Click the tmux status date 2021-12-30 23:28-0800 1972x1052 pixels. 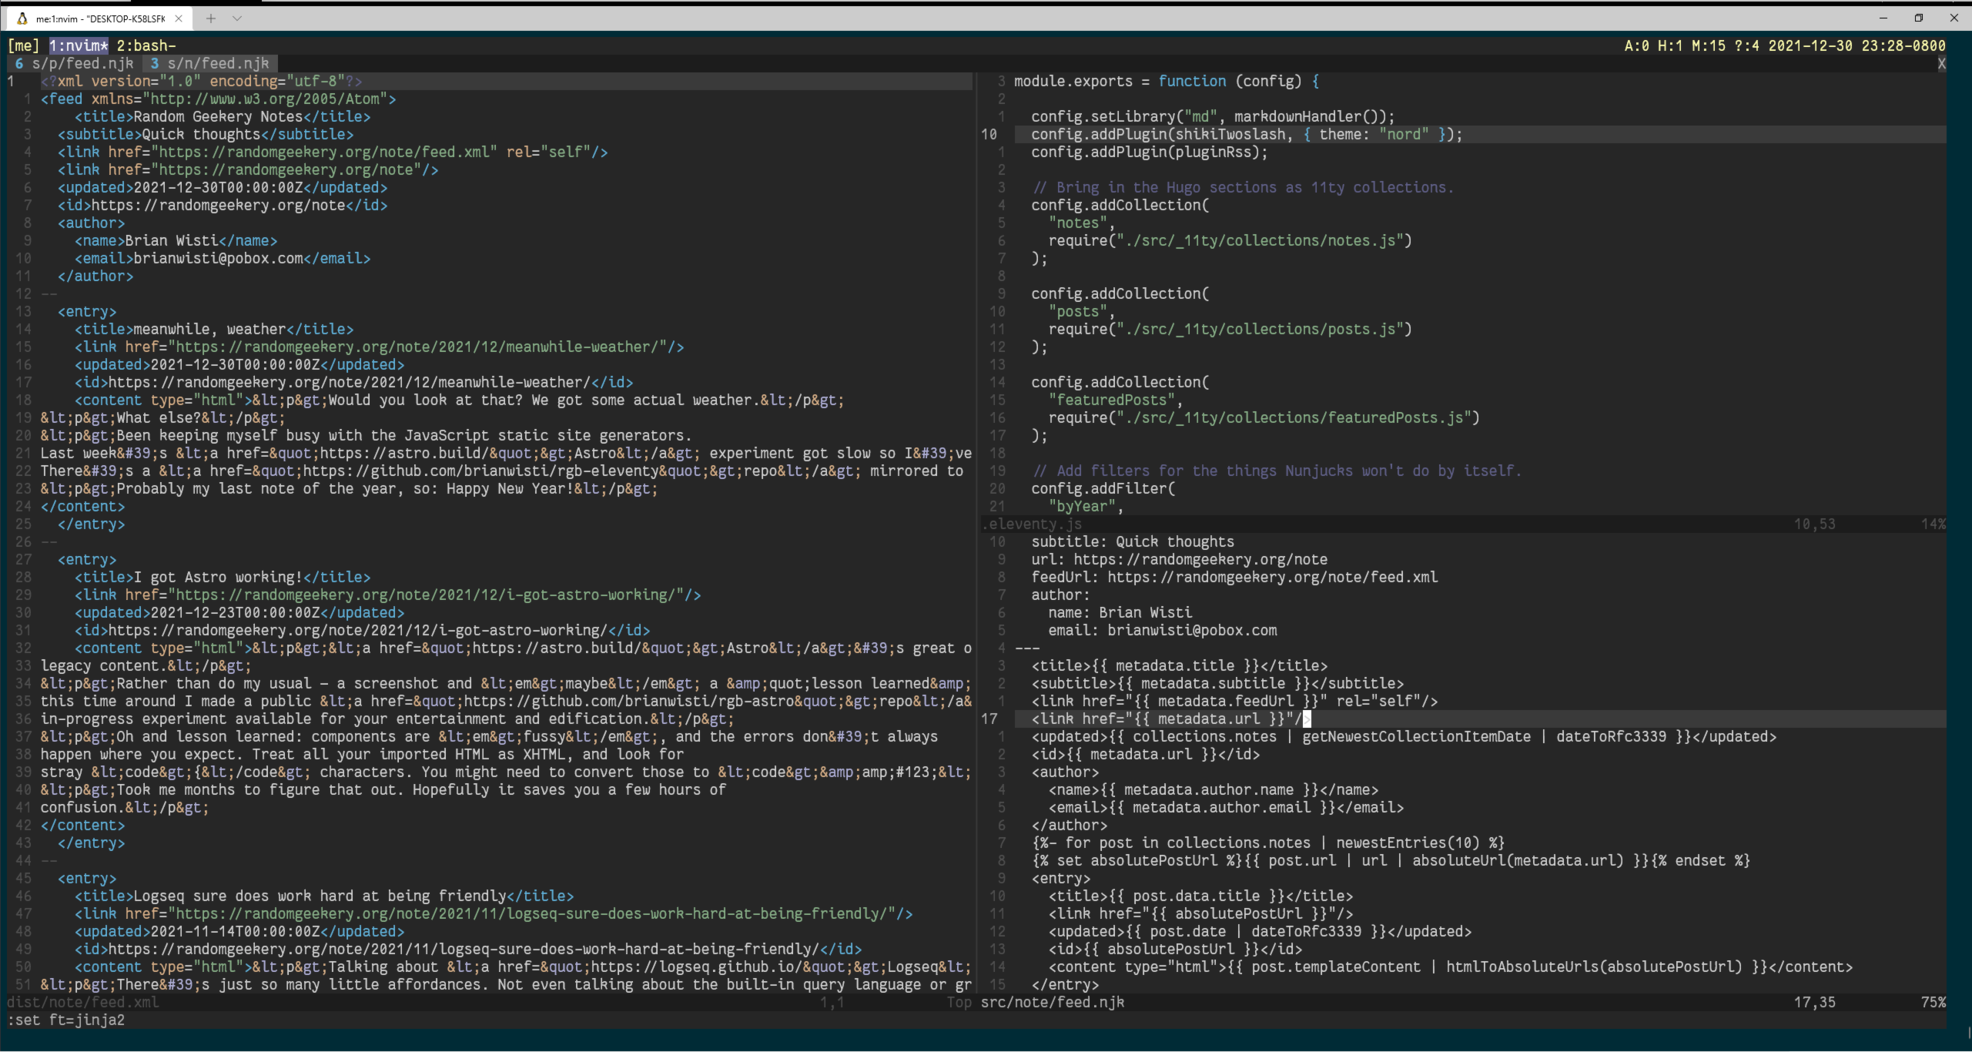pyautogui.click(x=1856, y=45)
